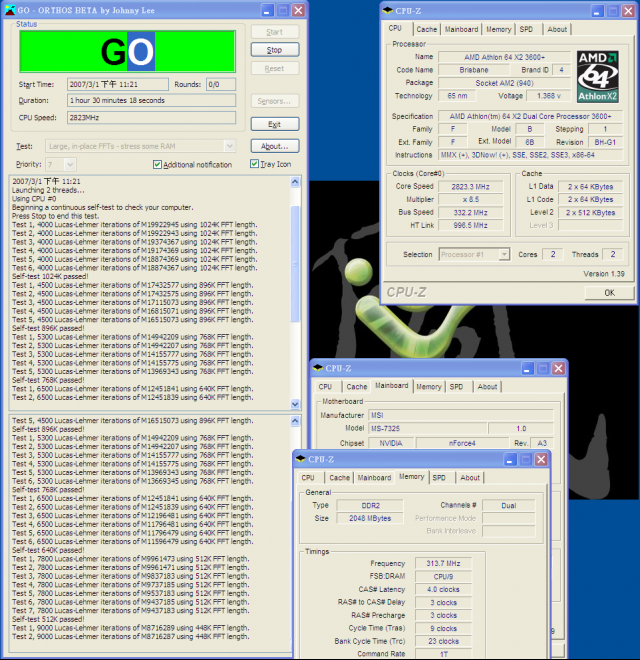Click the Exit button in Orthos
The image size is (640, 660).
click(x=275, y=124)
